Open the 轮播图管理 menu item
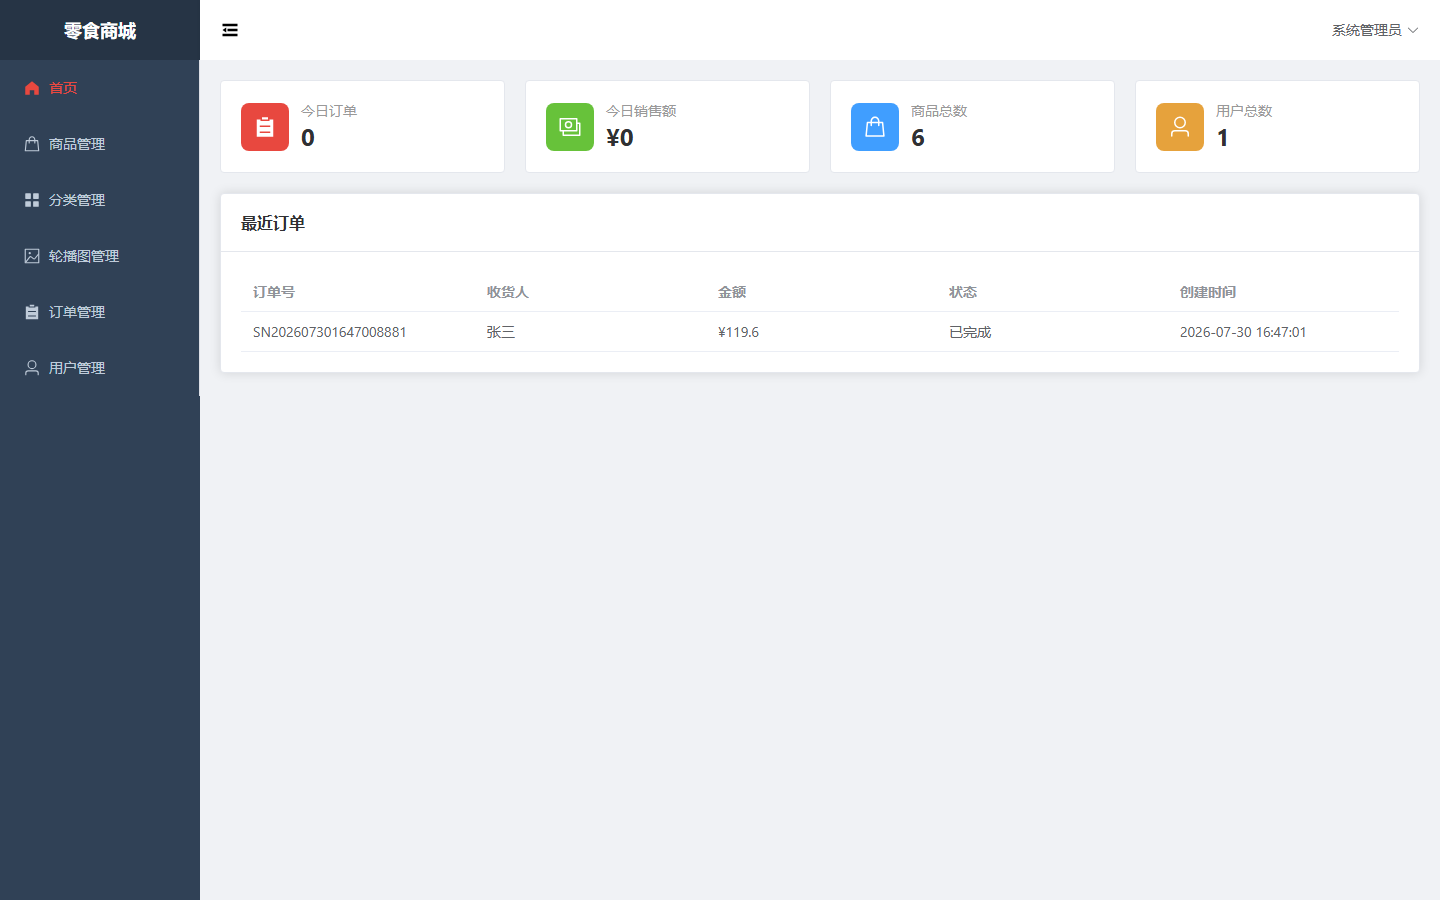Viewport: 1440px width, 900px height. pyautogui.click(x=100, y=256)
